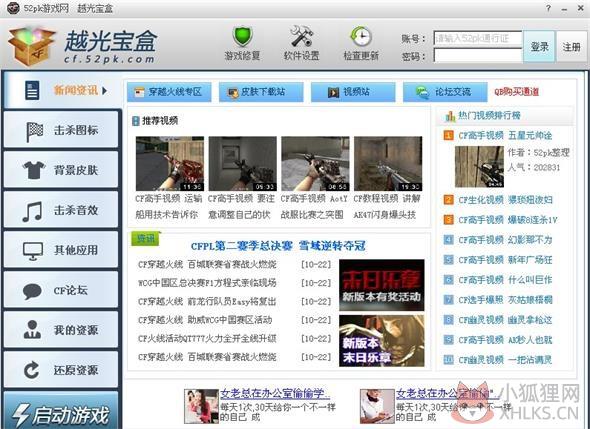Viewport: 590px width, 429px height.
Task: Open ranked #1 CF高手视频 五星元帅途
Action: [505, 135]
